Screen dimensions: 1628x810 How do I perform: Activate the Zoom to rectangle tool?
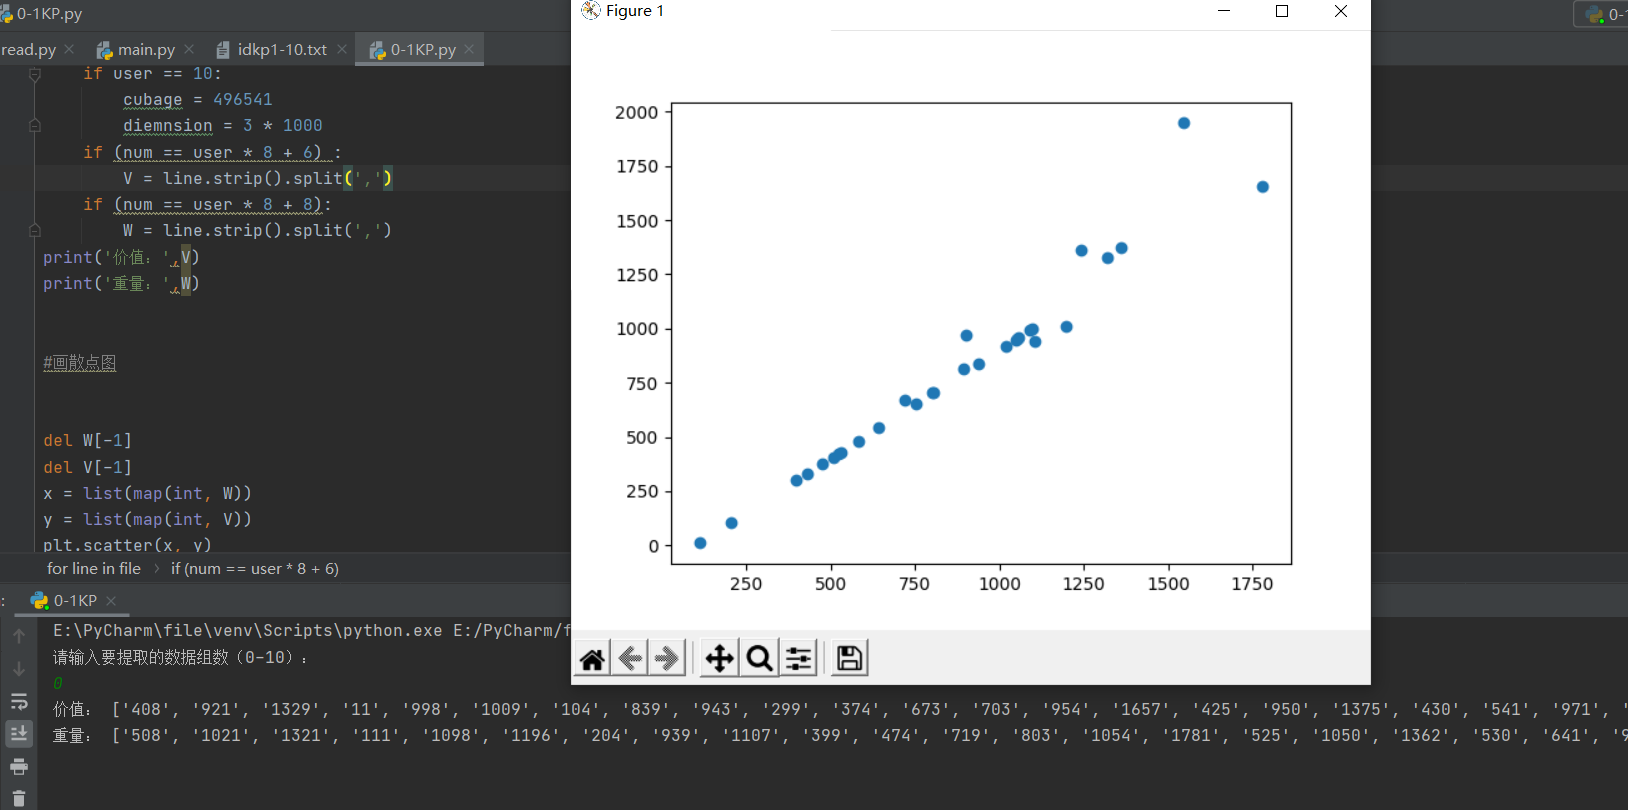[x=759, y=658]
